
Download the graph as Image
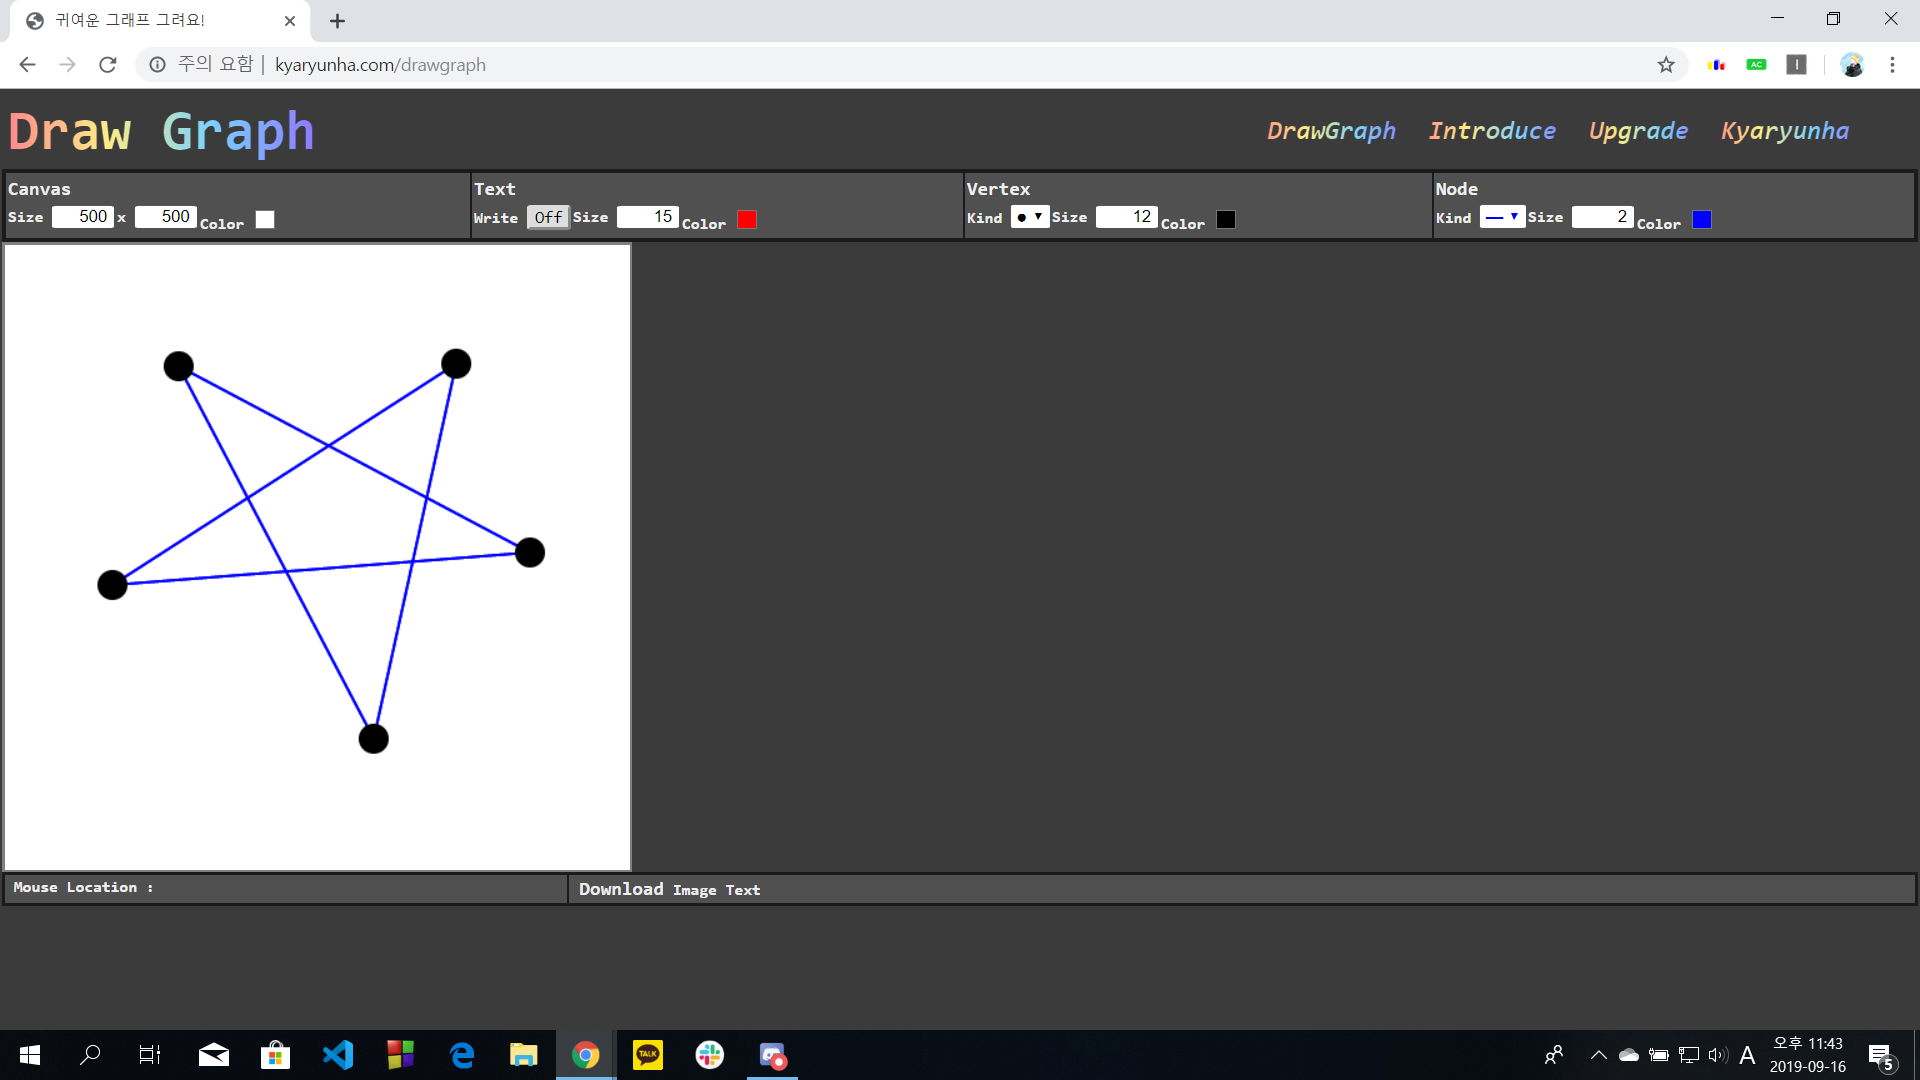[694, 891]
